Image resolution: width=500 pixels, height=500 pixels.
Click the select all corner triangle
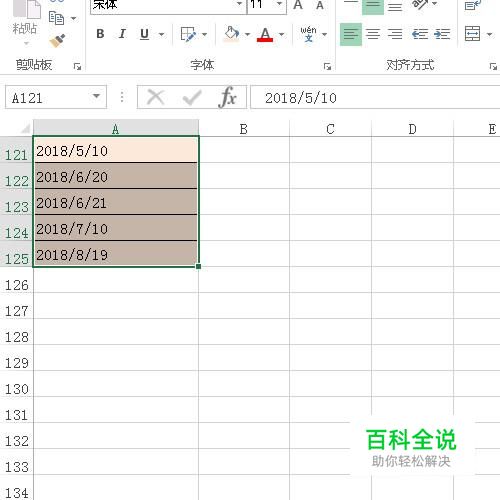25,128
